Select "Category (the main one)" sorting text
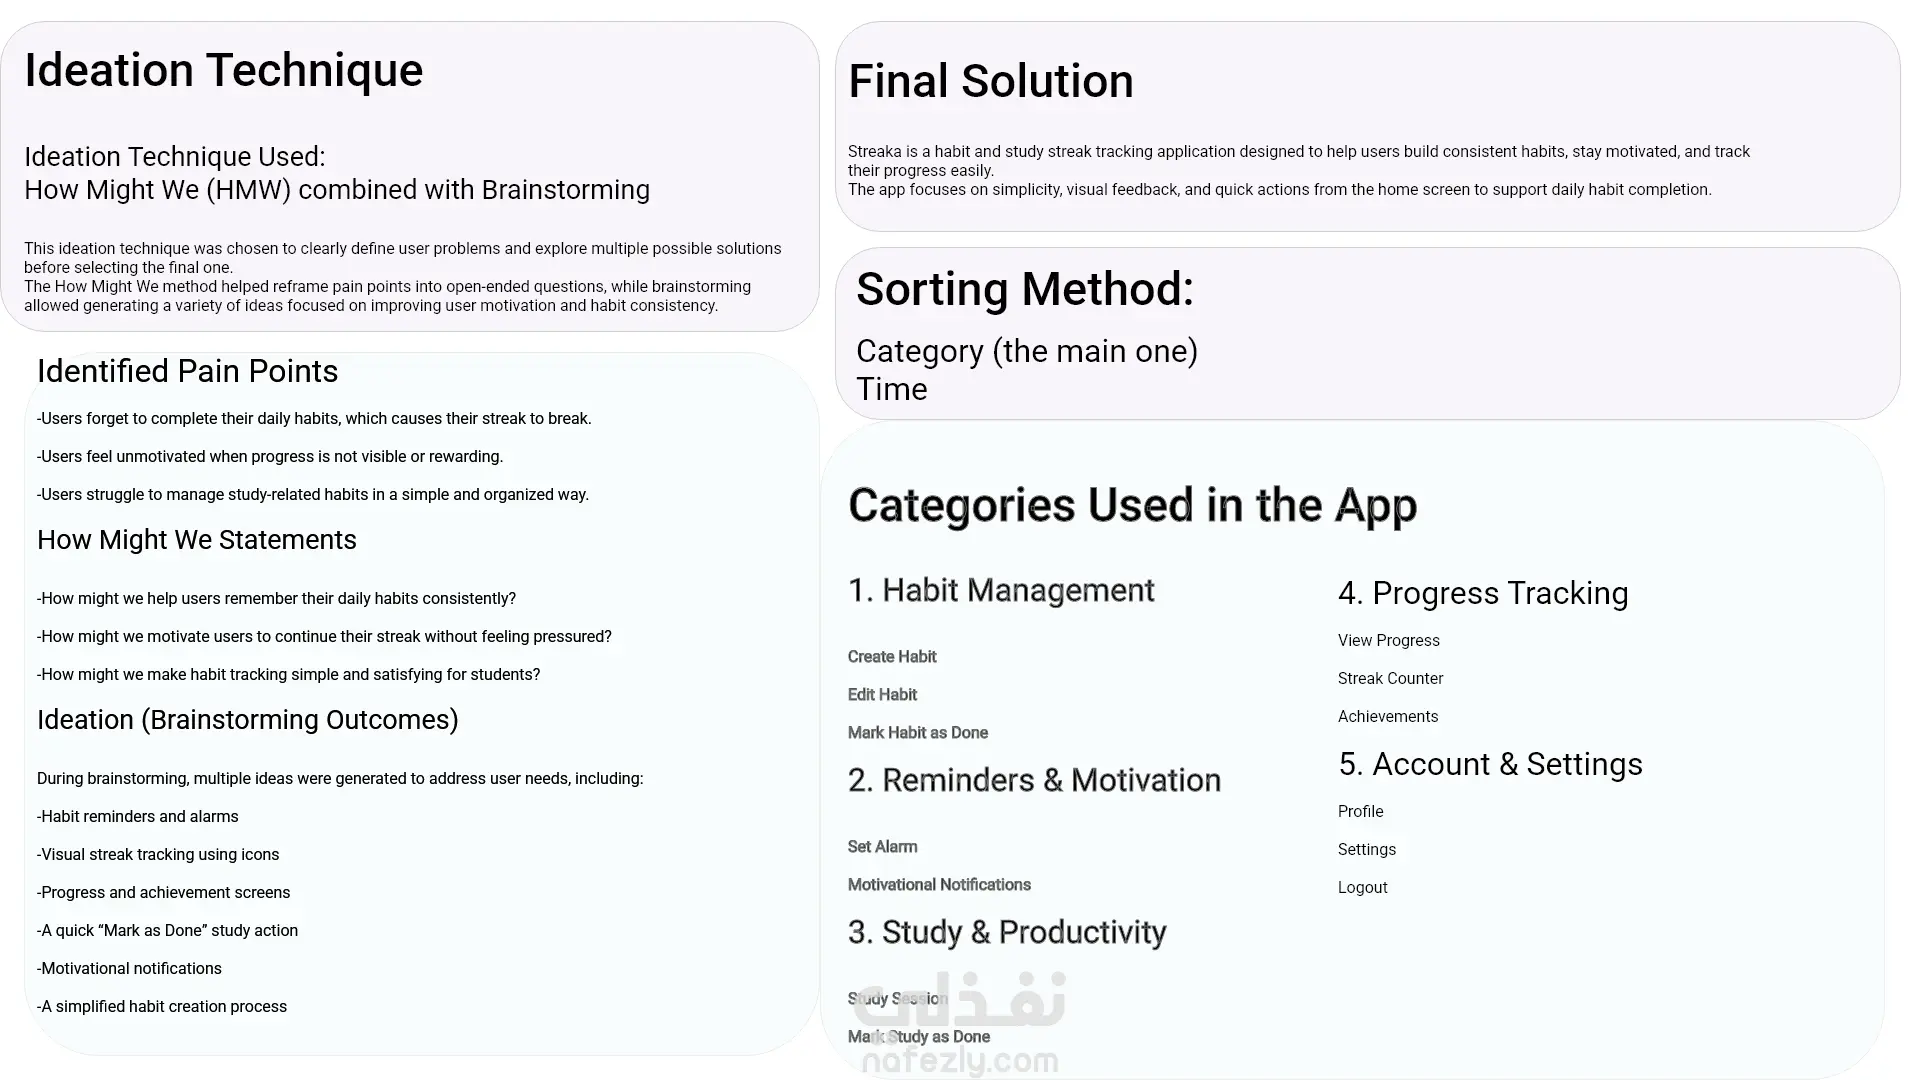The width and height of the screenshot is (1920, 1080). tap(1026, 352)
